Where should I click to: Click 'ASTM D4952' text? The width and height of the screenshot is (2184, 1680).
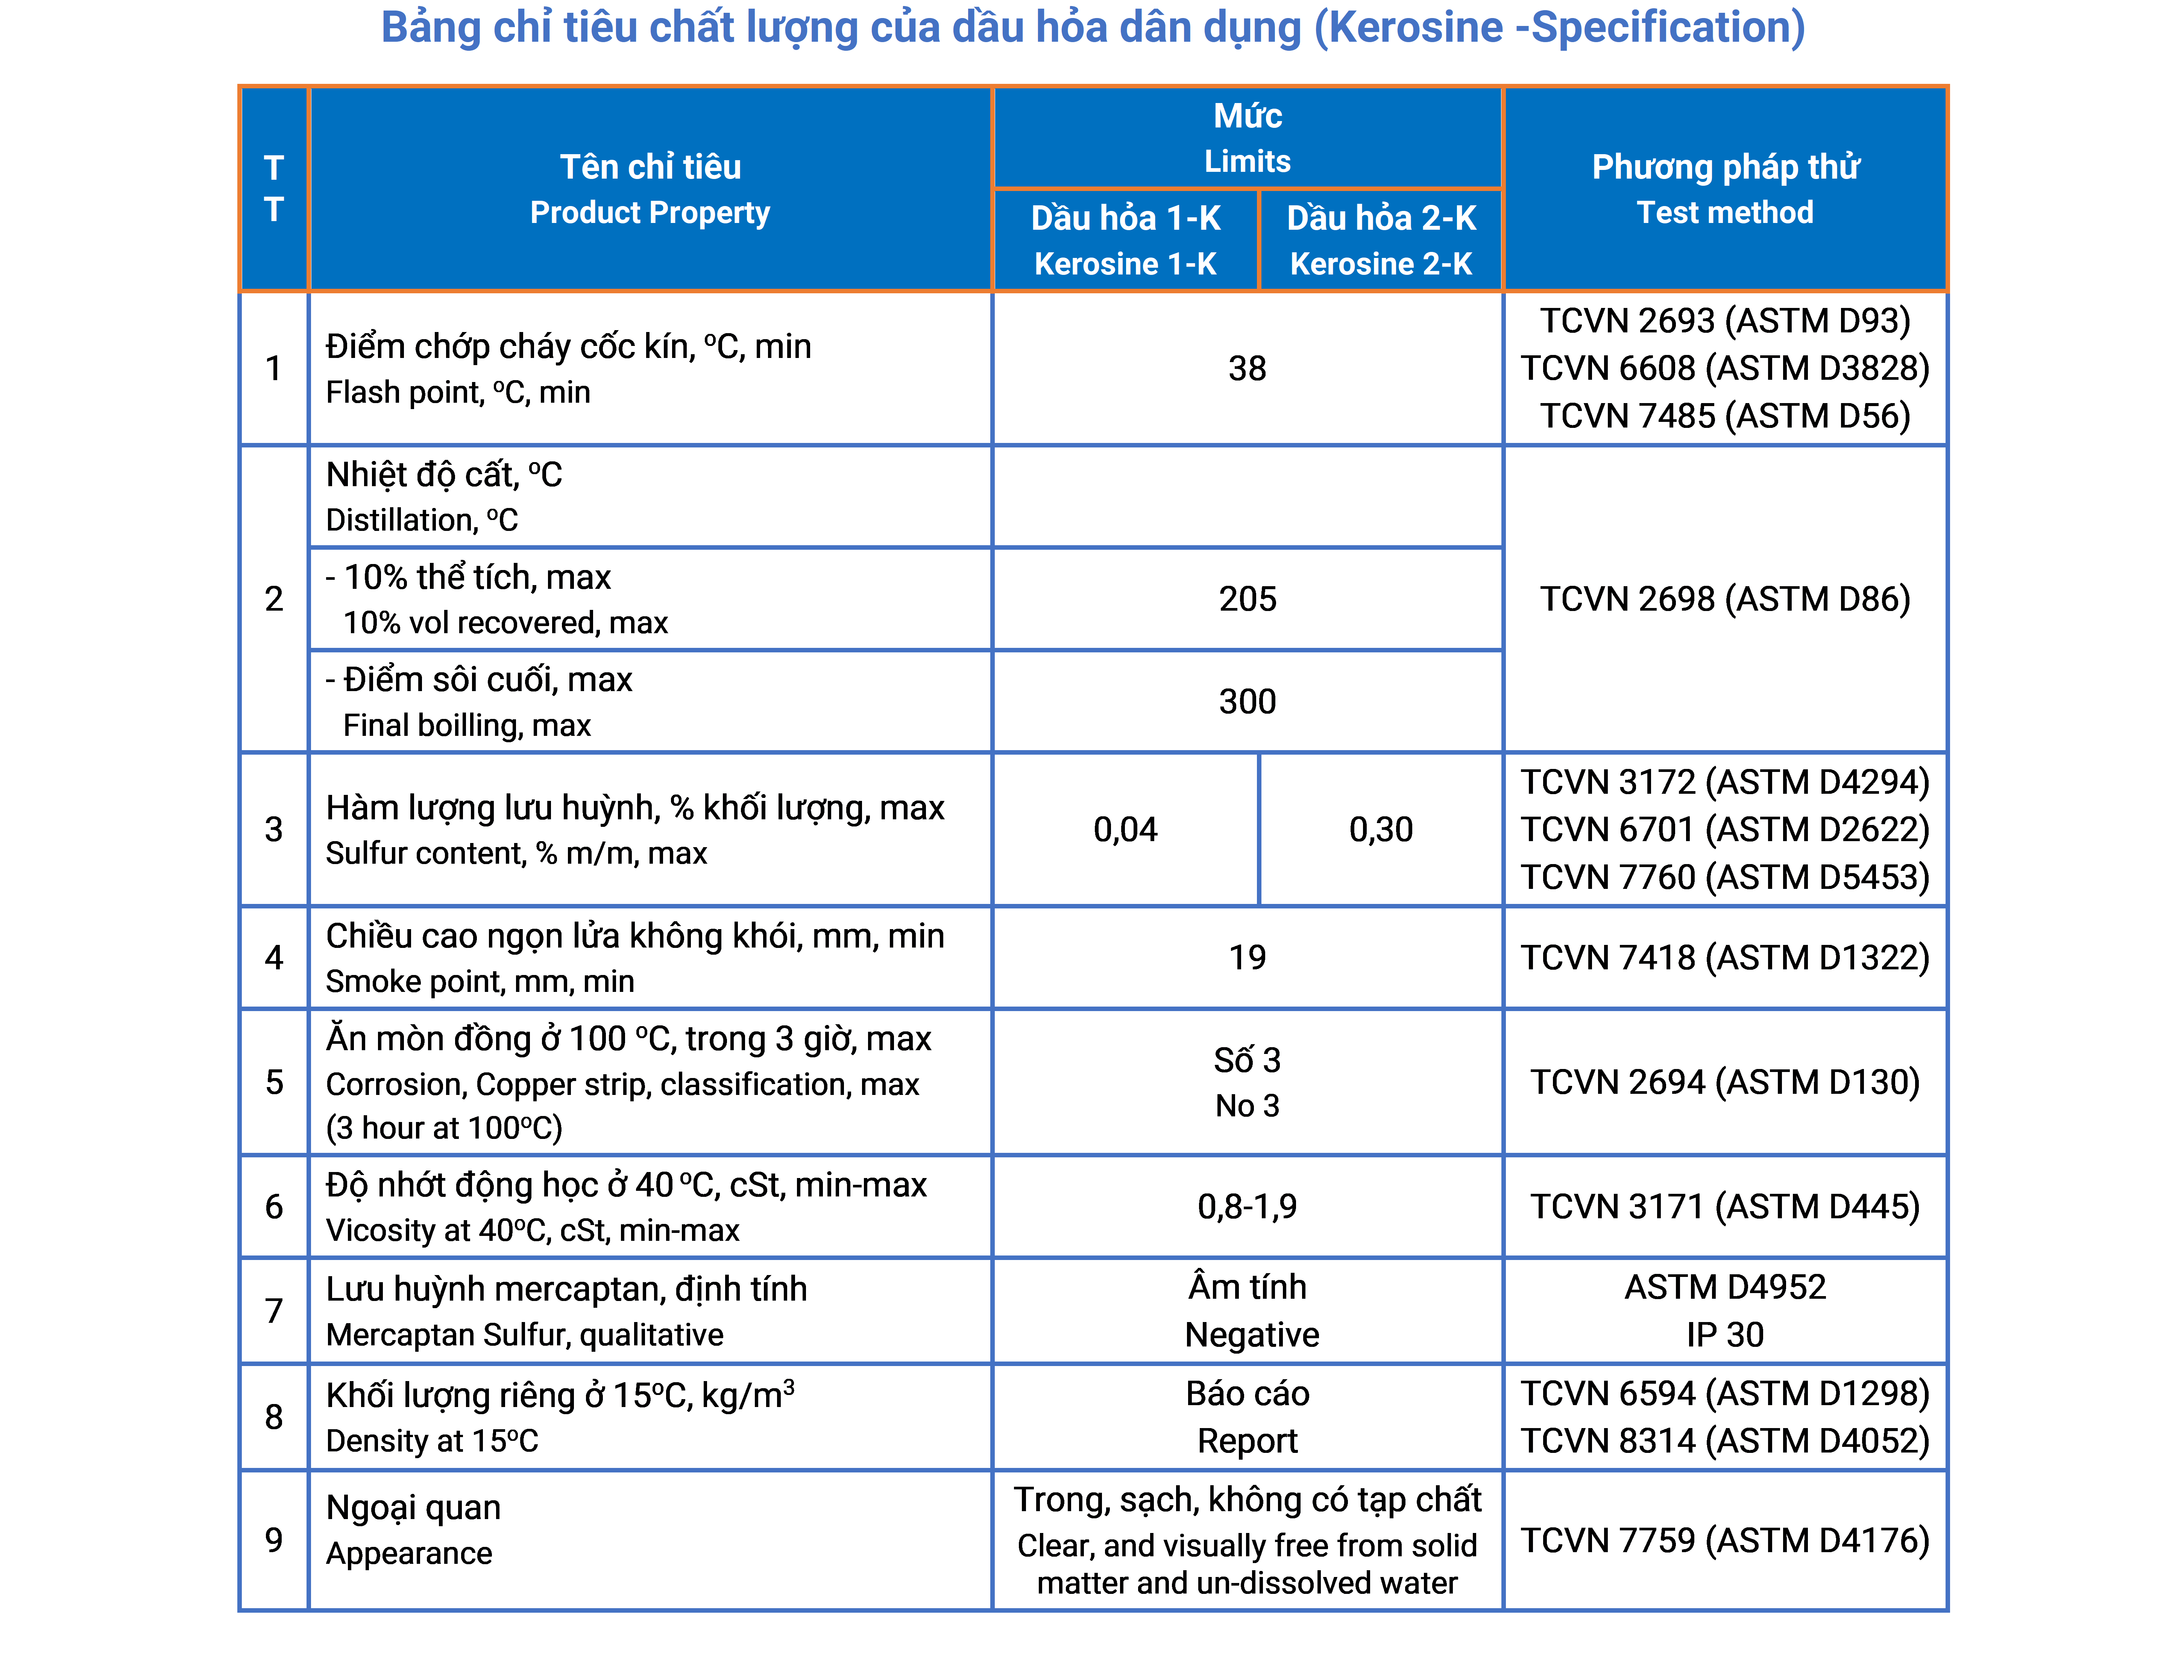(1725, 1287)
